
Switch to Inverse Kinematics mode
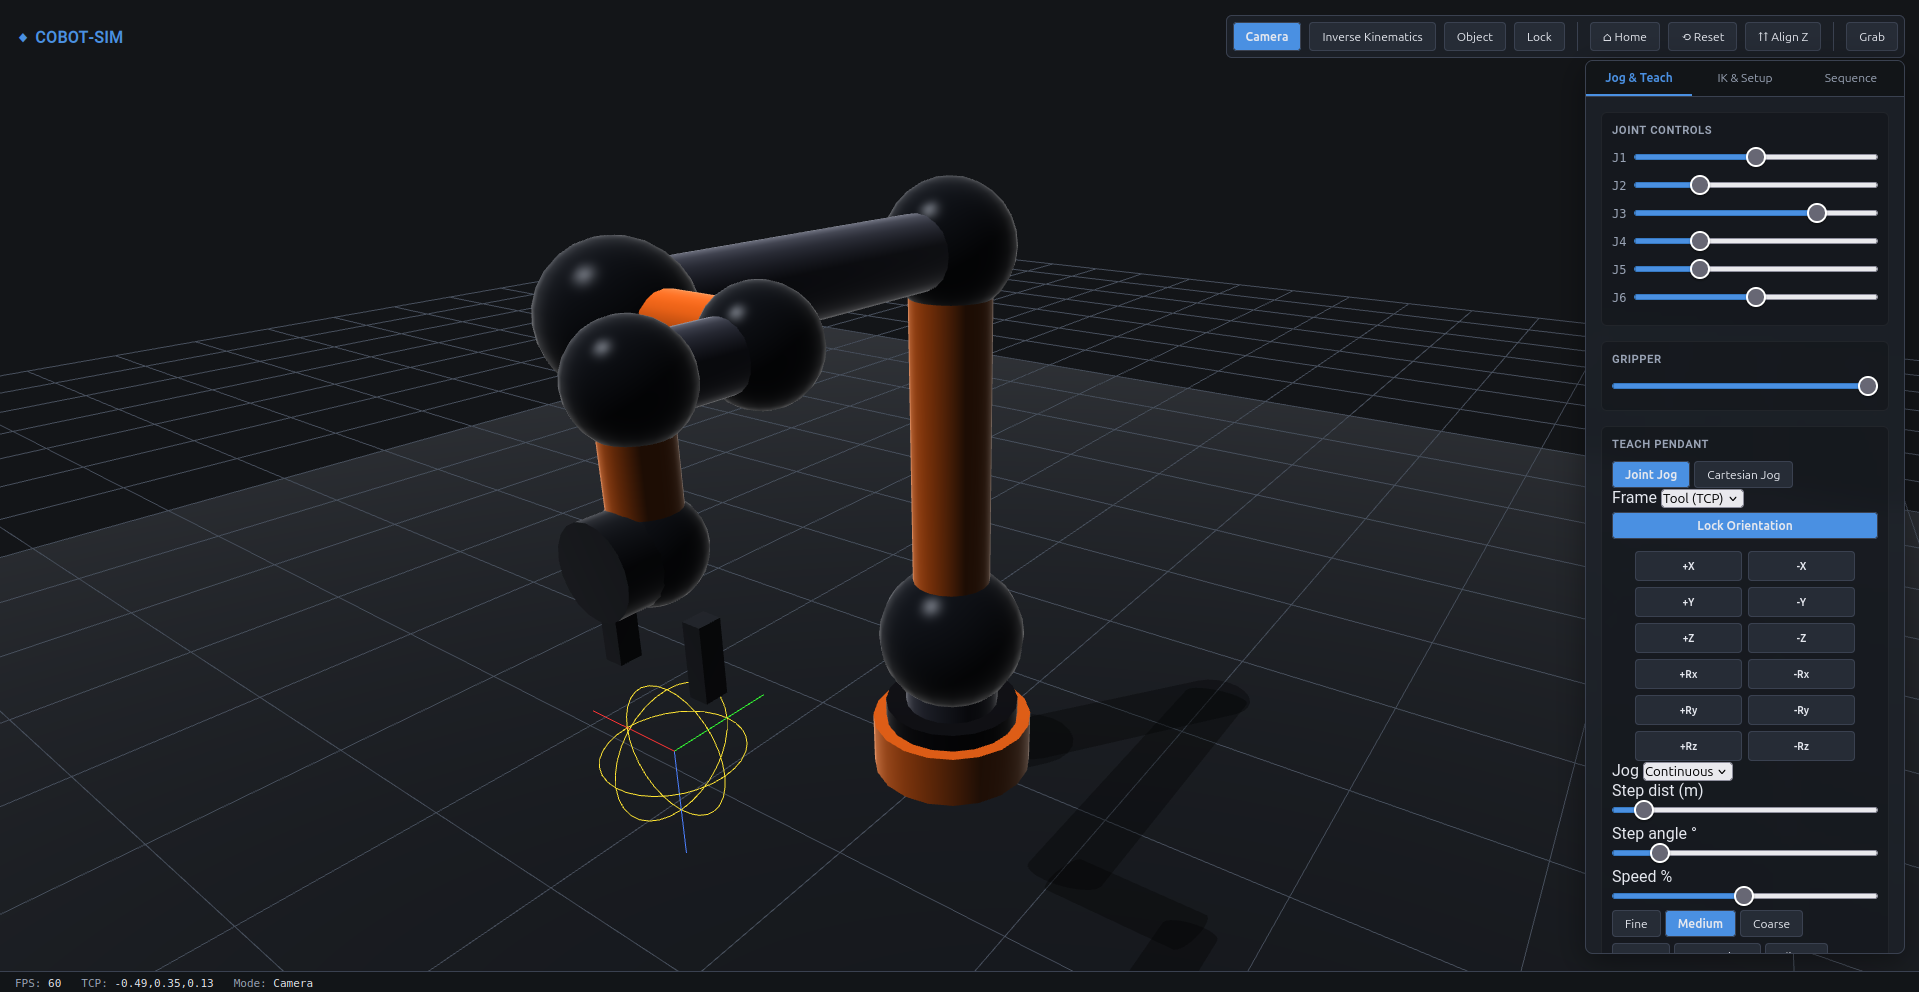tap(1372, 37)
